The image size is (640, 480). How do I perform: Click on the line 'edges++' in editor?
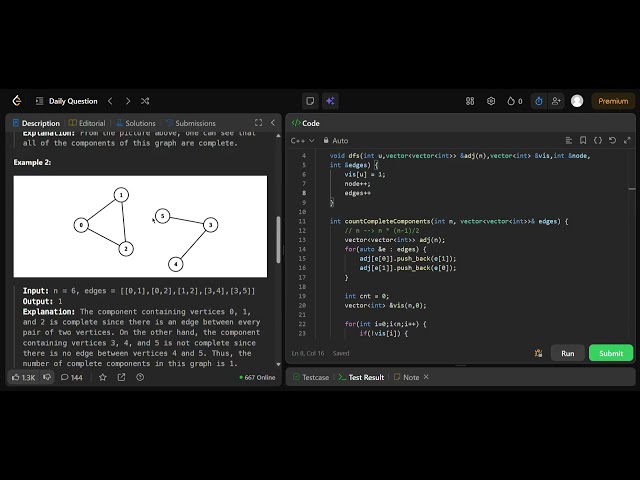(358, 193)
